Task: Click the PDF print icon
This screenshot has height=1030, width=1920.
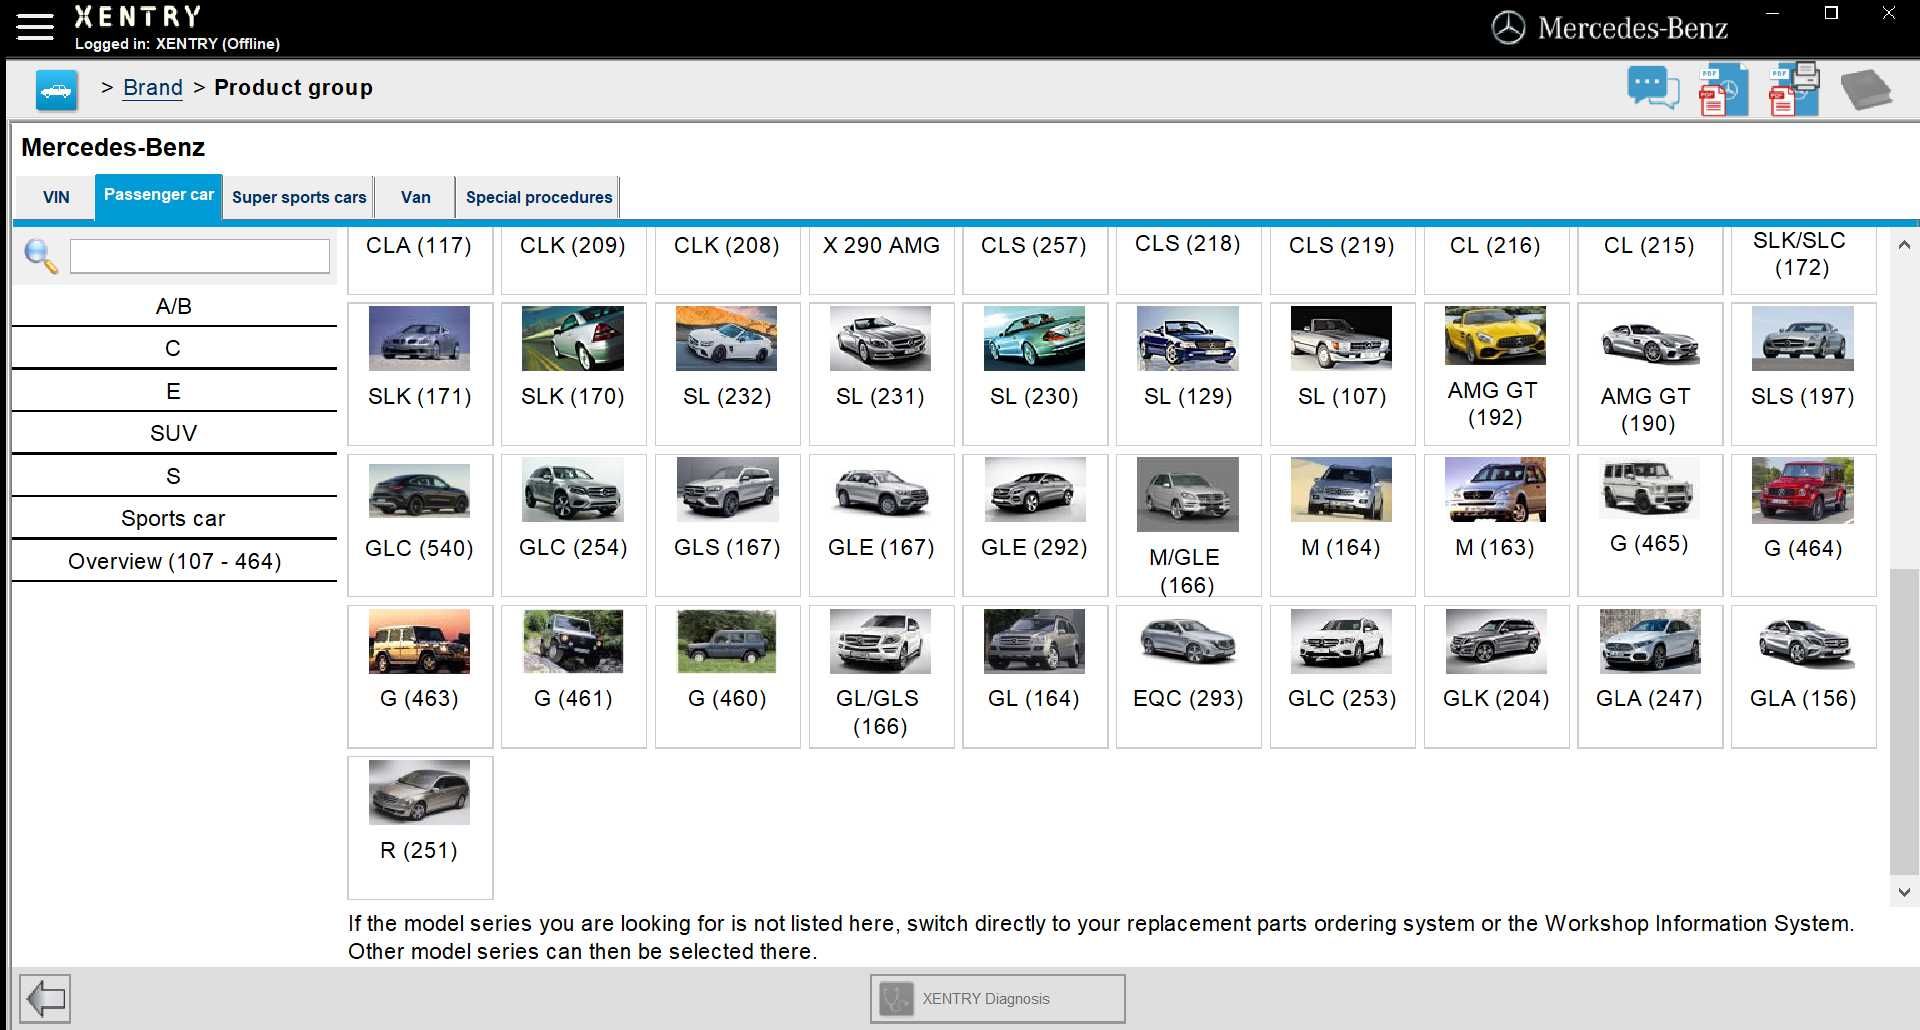Action: coord(1794,89)
